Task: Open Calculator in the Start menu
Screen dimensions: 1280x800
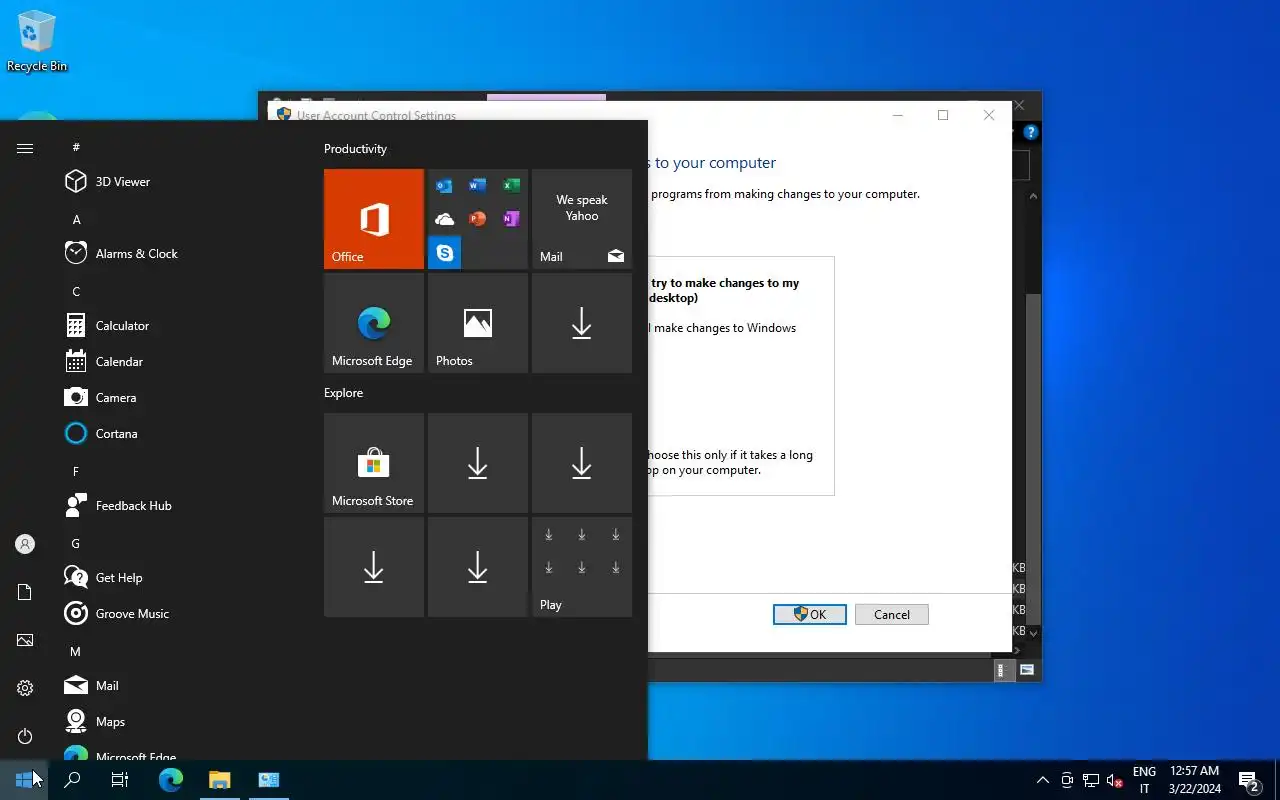Action: click(180, 326)
